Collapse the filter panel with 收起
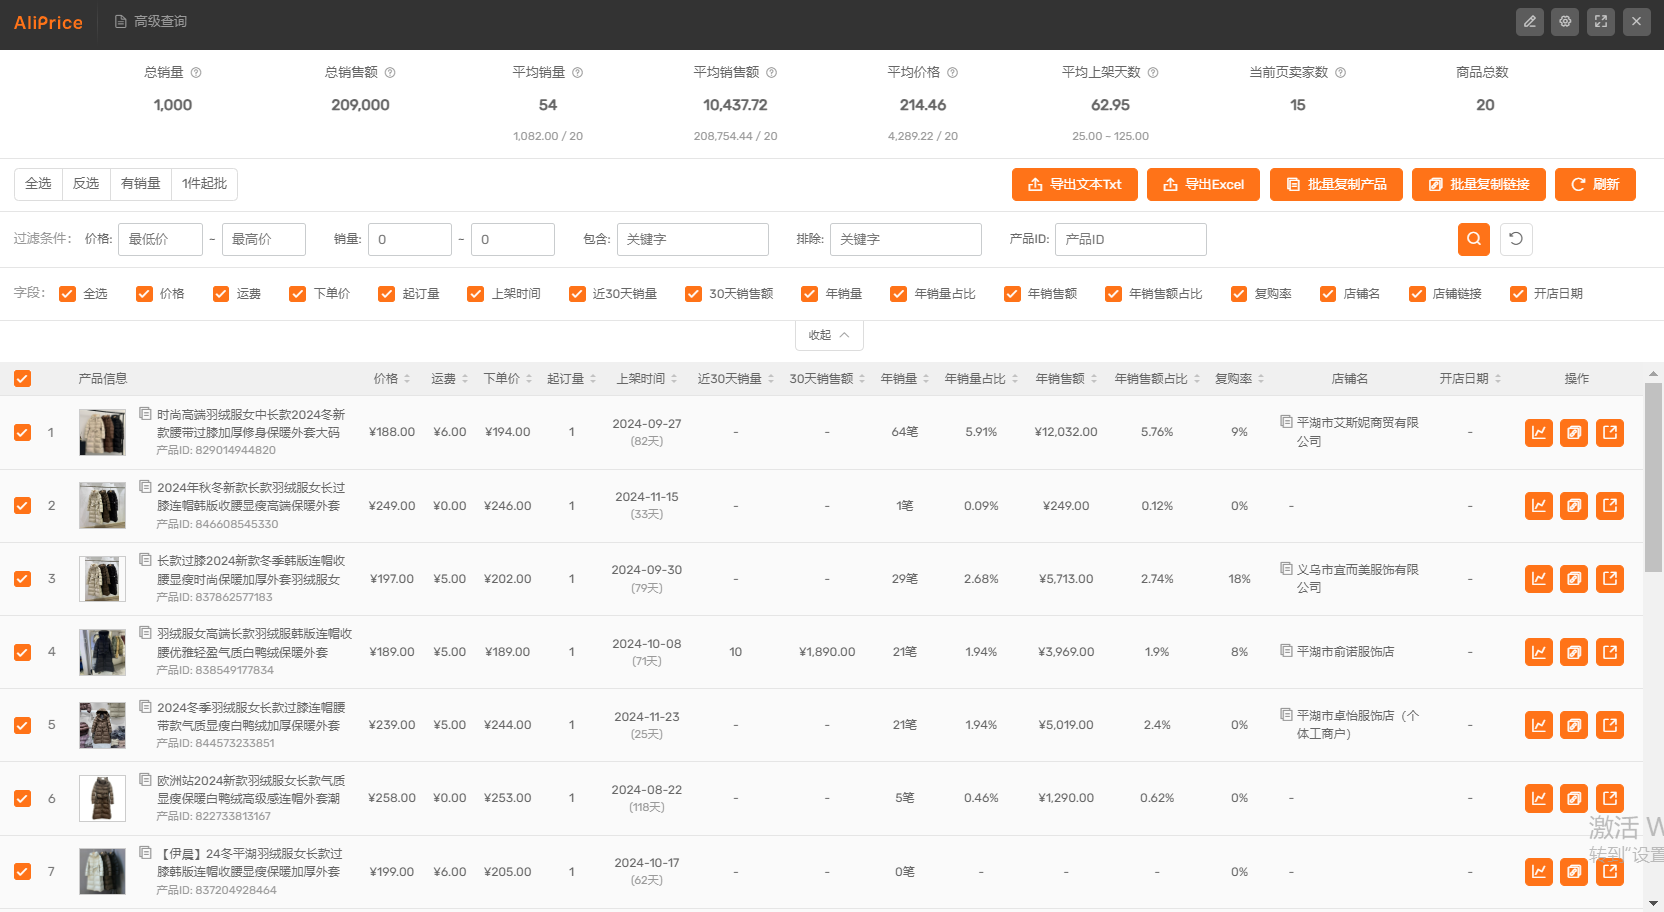Viewport: 1664px width, 912px height. [829, 336]
